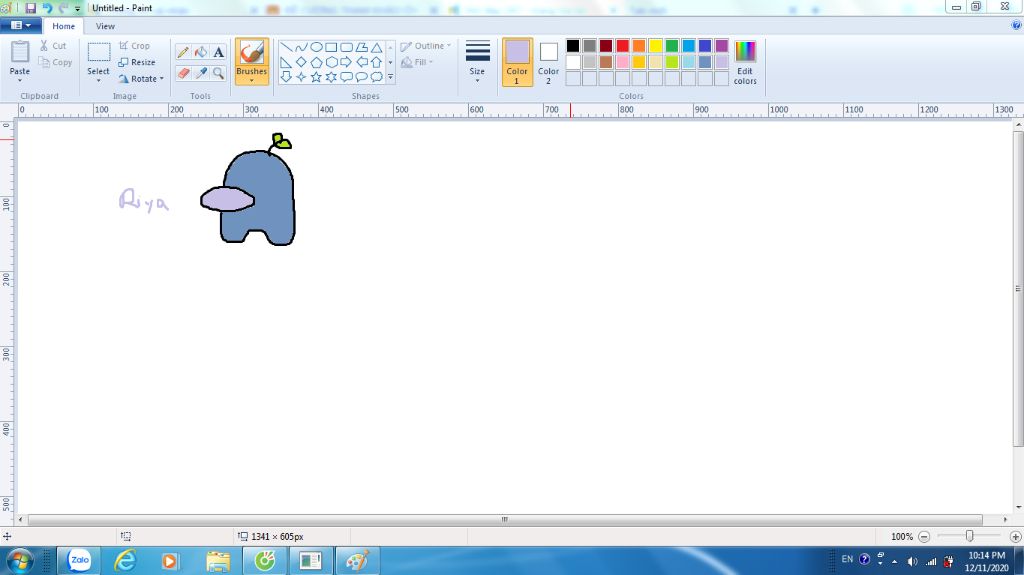This screenshot has width=1024, height=575.
Task: Choose the Four-point star shape
Action: pos(301,77)
